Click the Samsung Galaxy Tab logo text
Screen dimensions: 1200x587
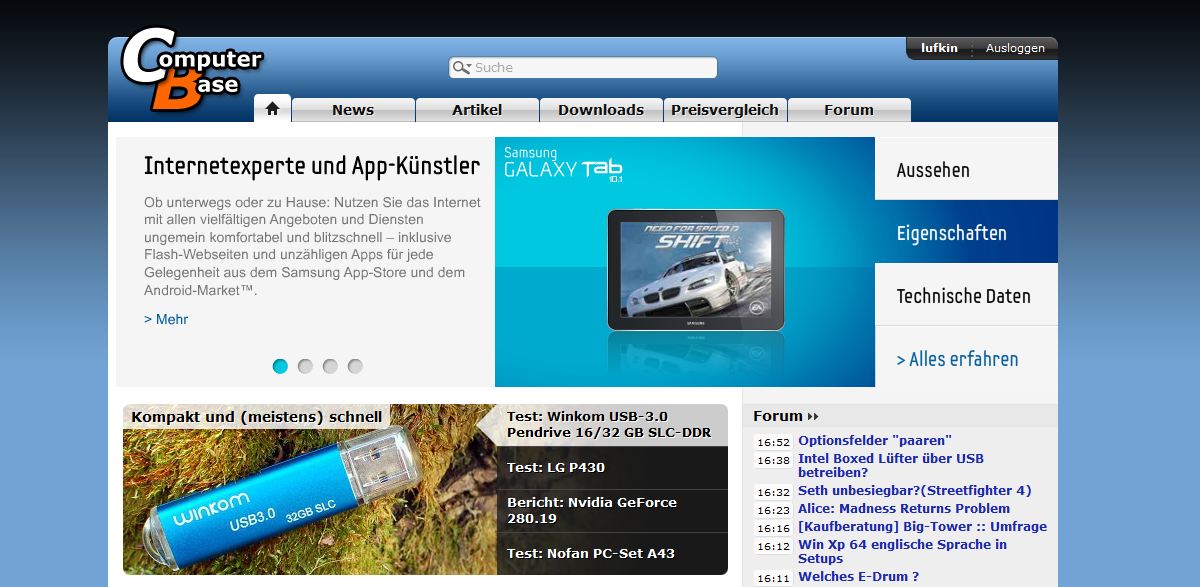563,165
